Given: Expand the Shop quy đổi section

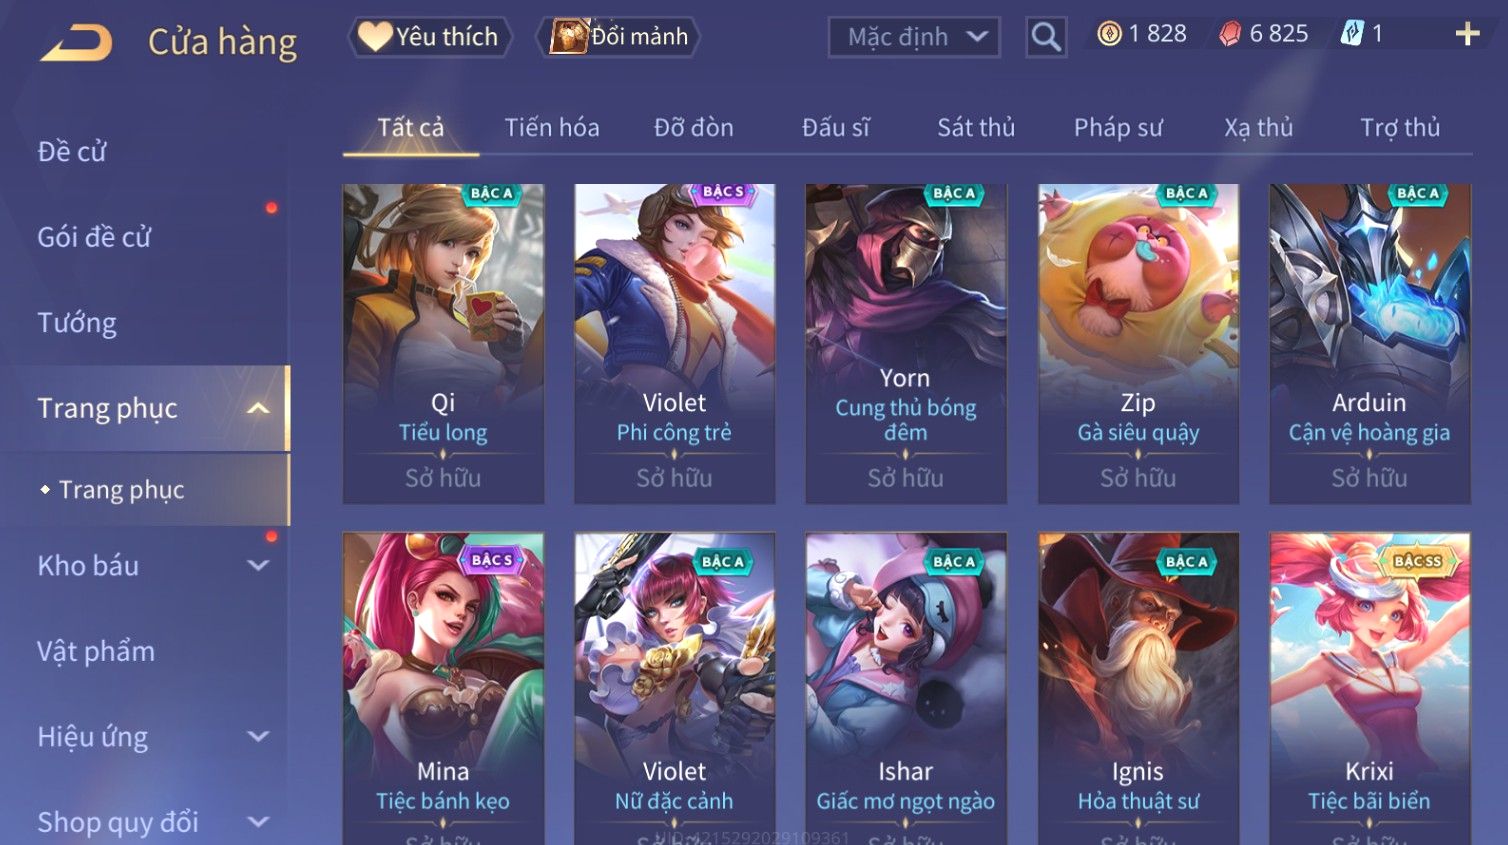Looking at the screenshot, I should pos(258,822).
